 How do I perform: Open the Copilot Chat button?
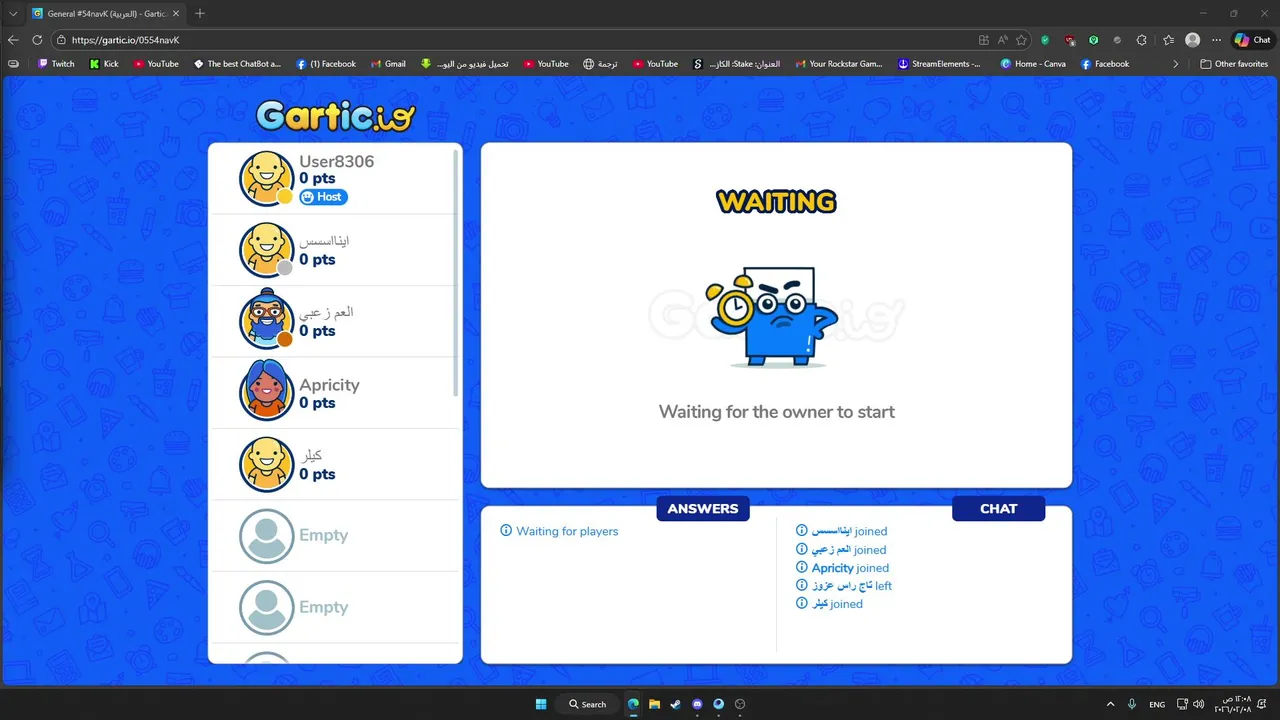pyautogui.click(x=1253, y=40)
